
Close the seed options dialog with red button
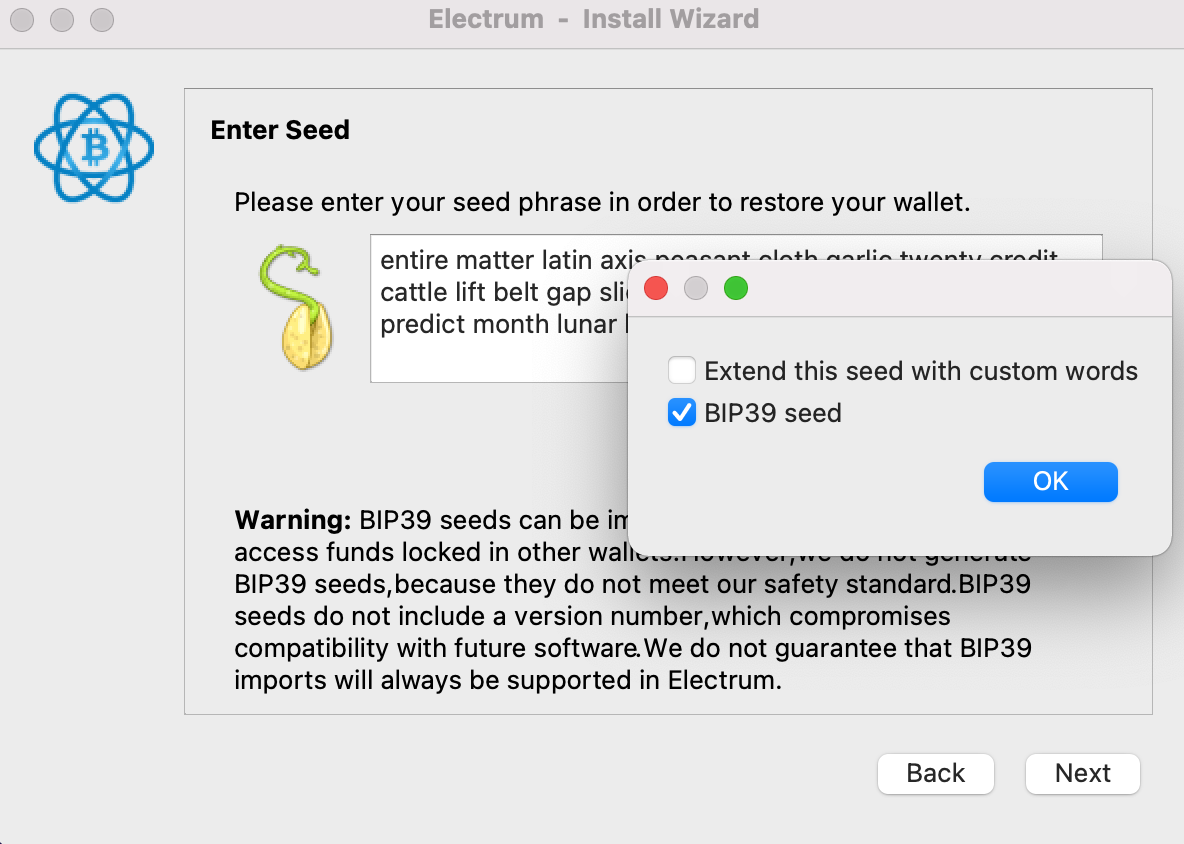[656, 288]
